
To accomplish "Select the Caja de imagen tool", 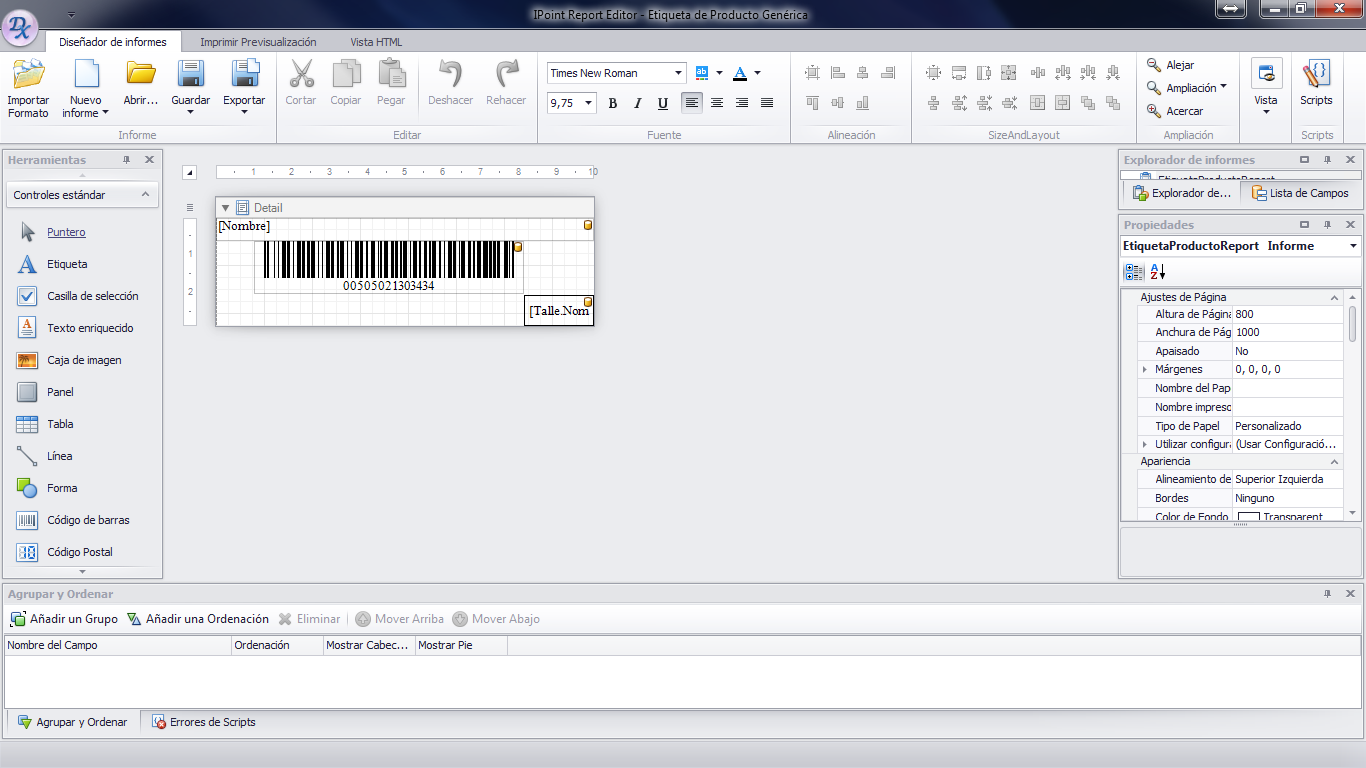I will [x=84, y=360].
